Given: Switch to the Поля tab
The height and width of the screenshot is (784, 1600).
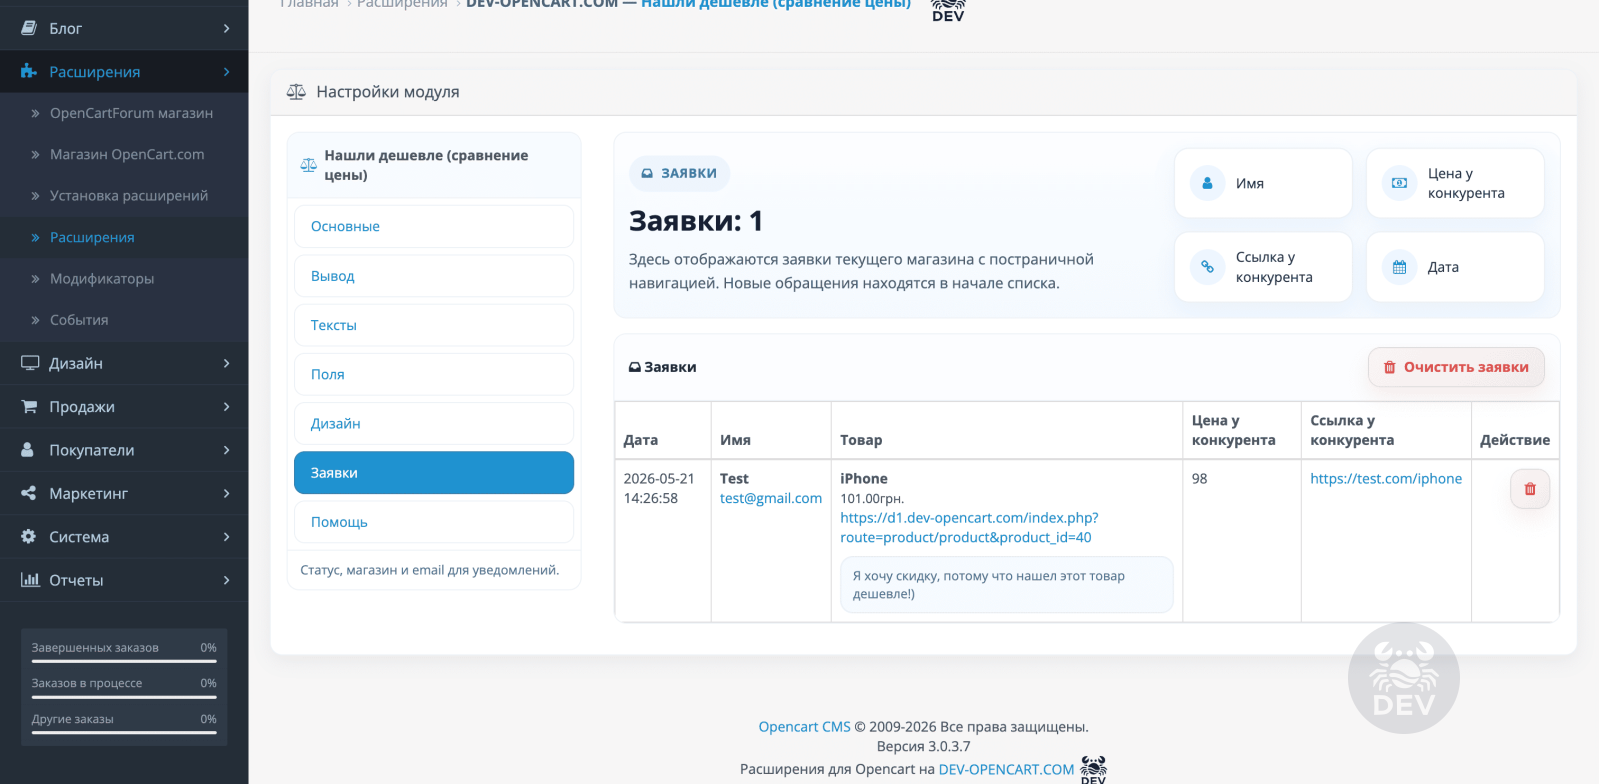Looking at the screenshot, I should (434, 374).
